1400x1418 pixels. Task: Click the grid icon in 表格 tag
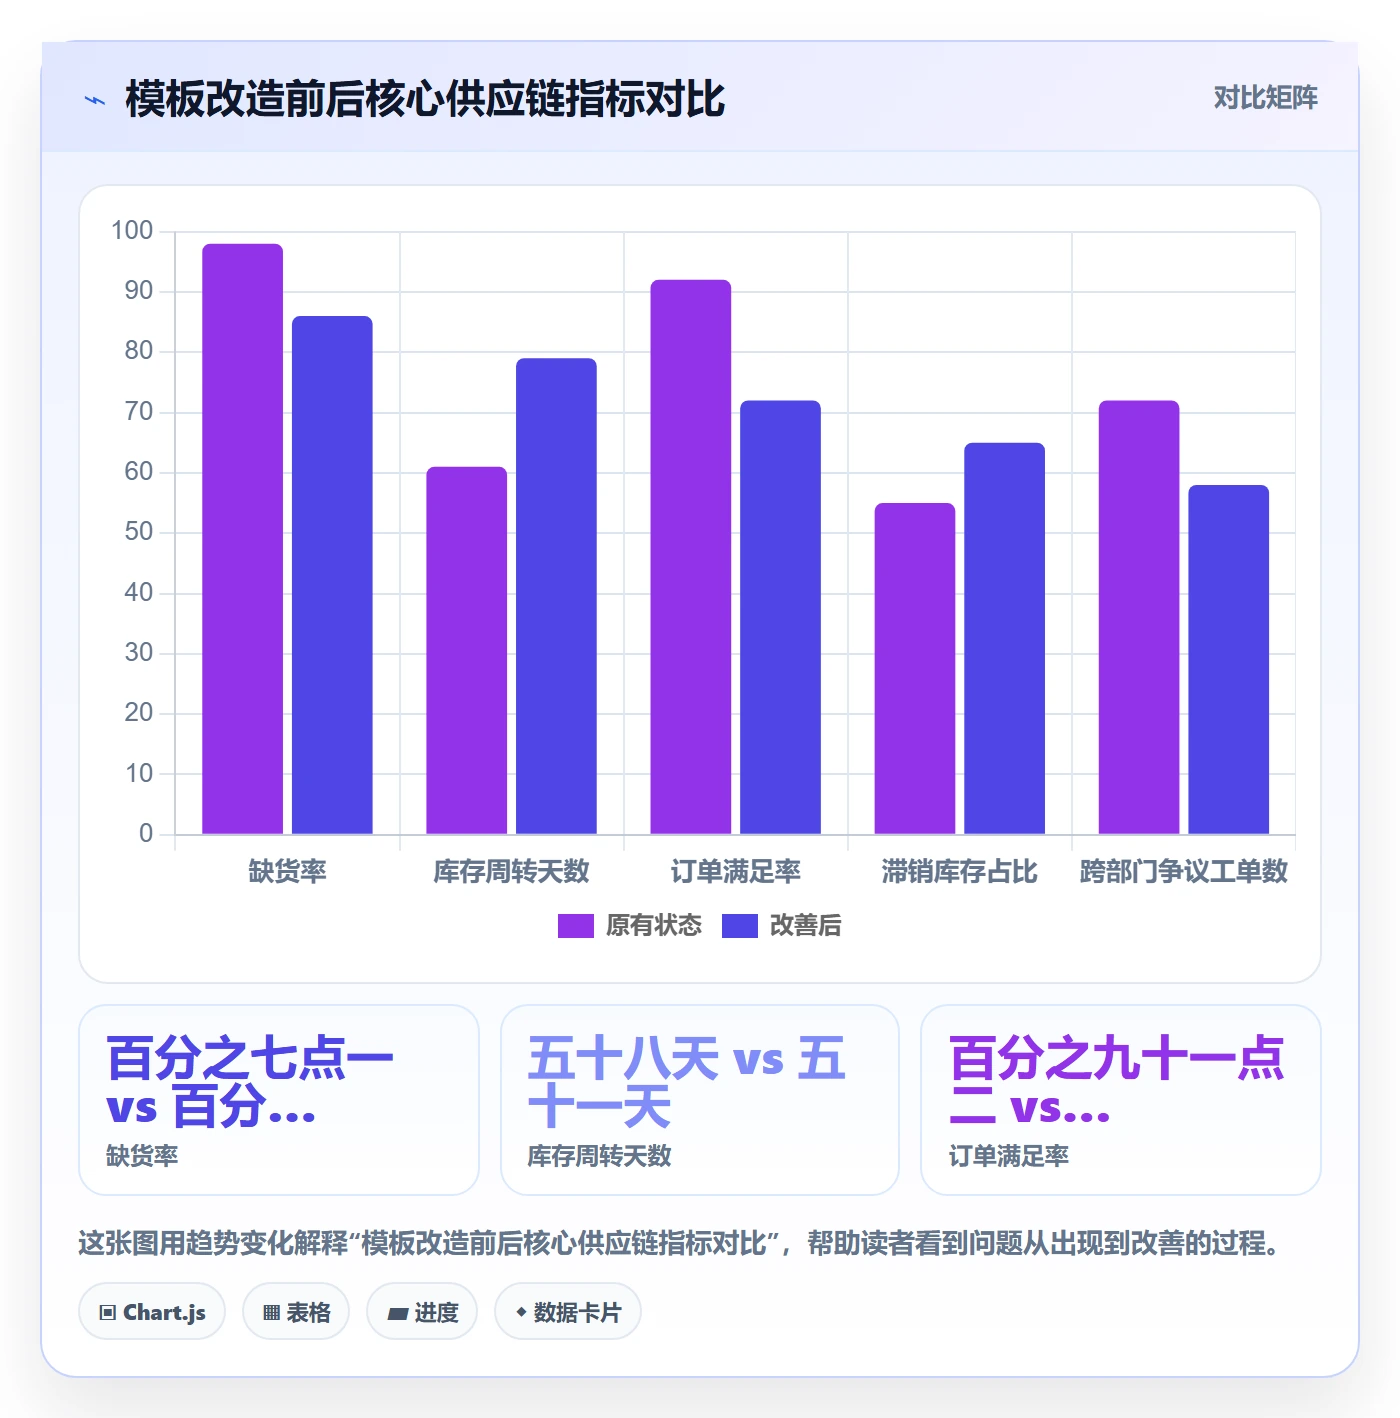(271, 1313)
